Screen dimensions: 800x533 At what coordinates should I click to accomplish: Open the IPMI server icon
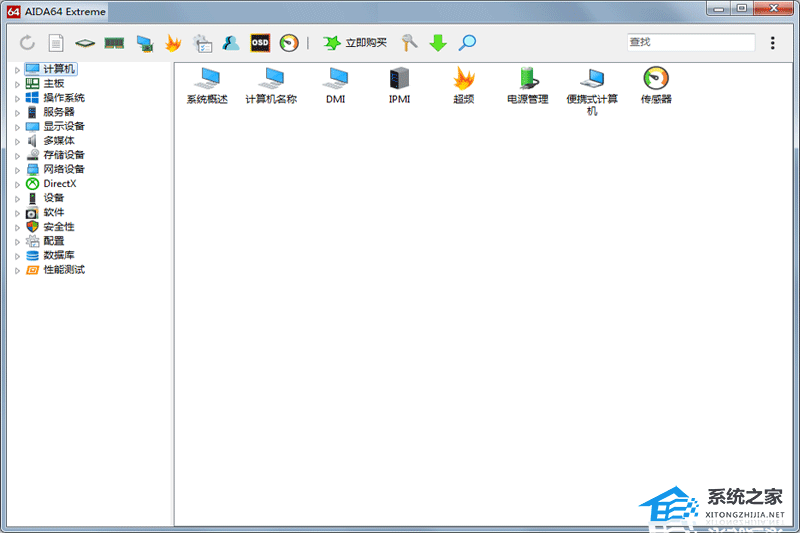tap(399, 86)
